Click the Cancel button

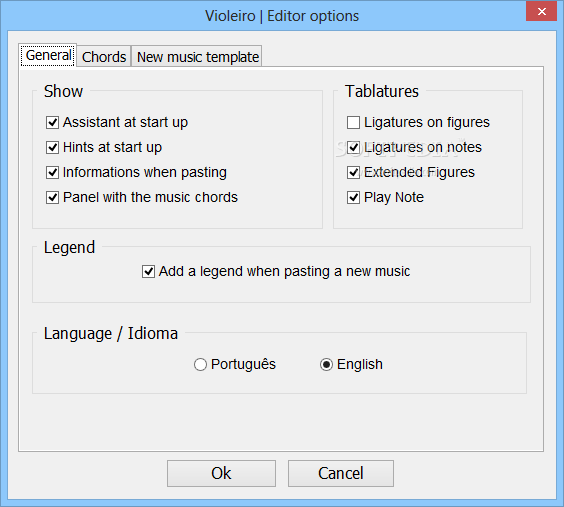tap(341, 474)
